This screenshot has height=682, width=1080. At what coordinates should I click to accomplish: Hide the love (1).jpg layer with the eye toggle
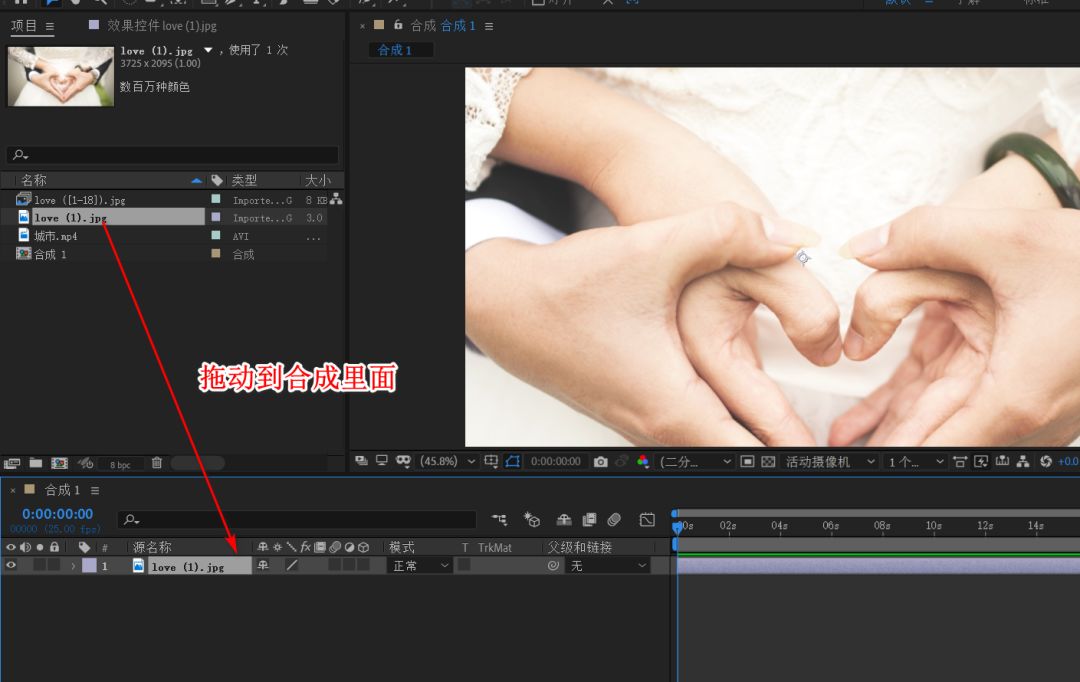[10, 565]
